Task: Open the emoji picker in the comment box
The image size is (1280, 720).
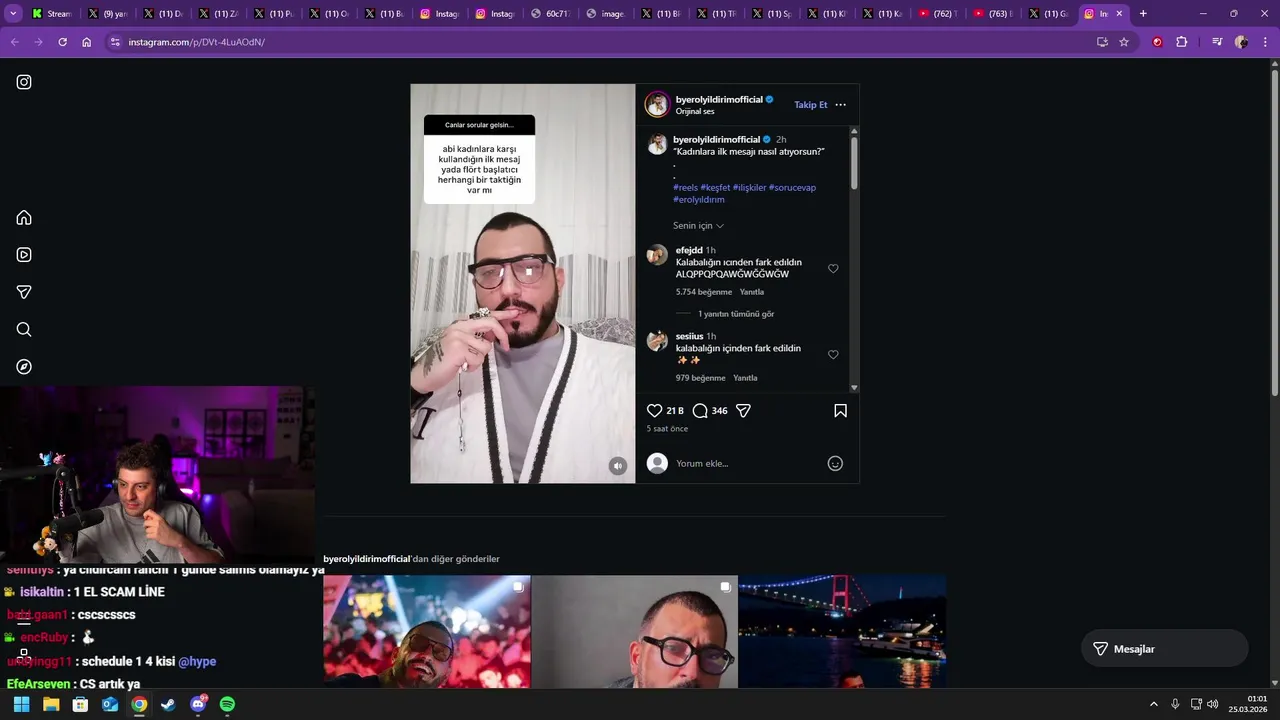Action: [835, 463]
